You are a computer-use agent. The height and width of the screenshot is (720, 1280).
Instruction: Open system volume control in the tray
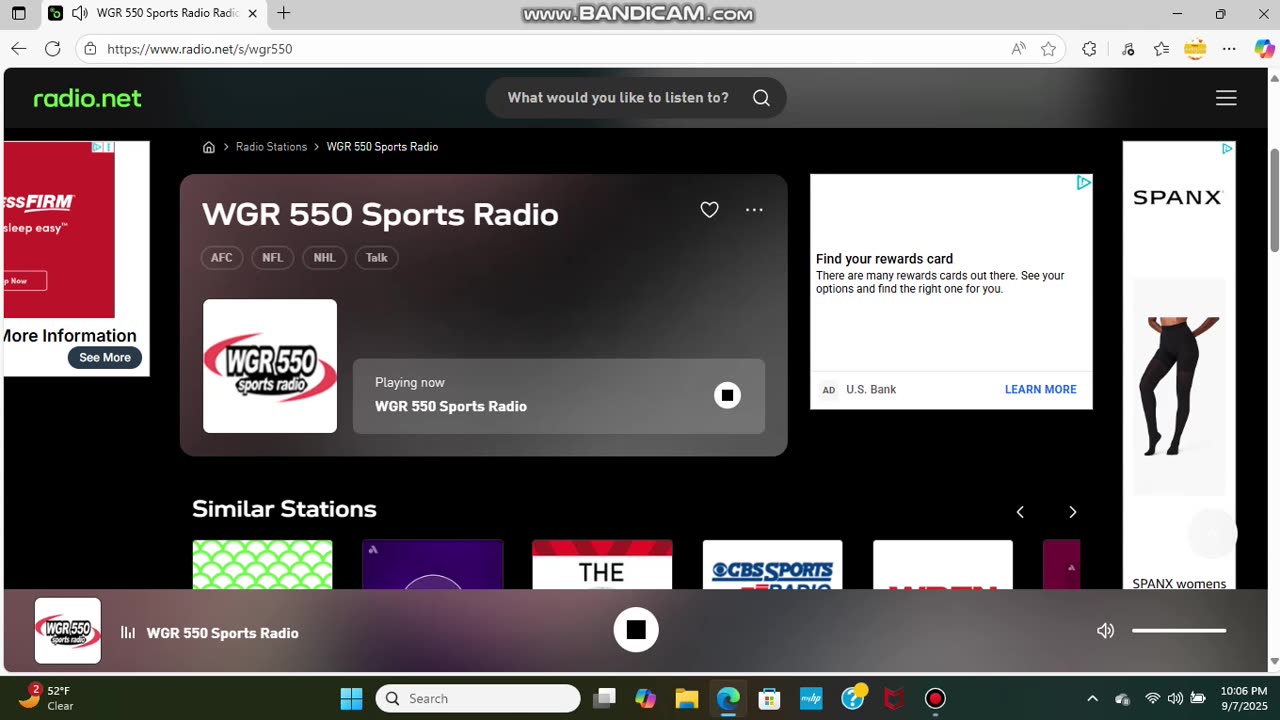1175,698
